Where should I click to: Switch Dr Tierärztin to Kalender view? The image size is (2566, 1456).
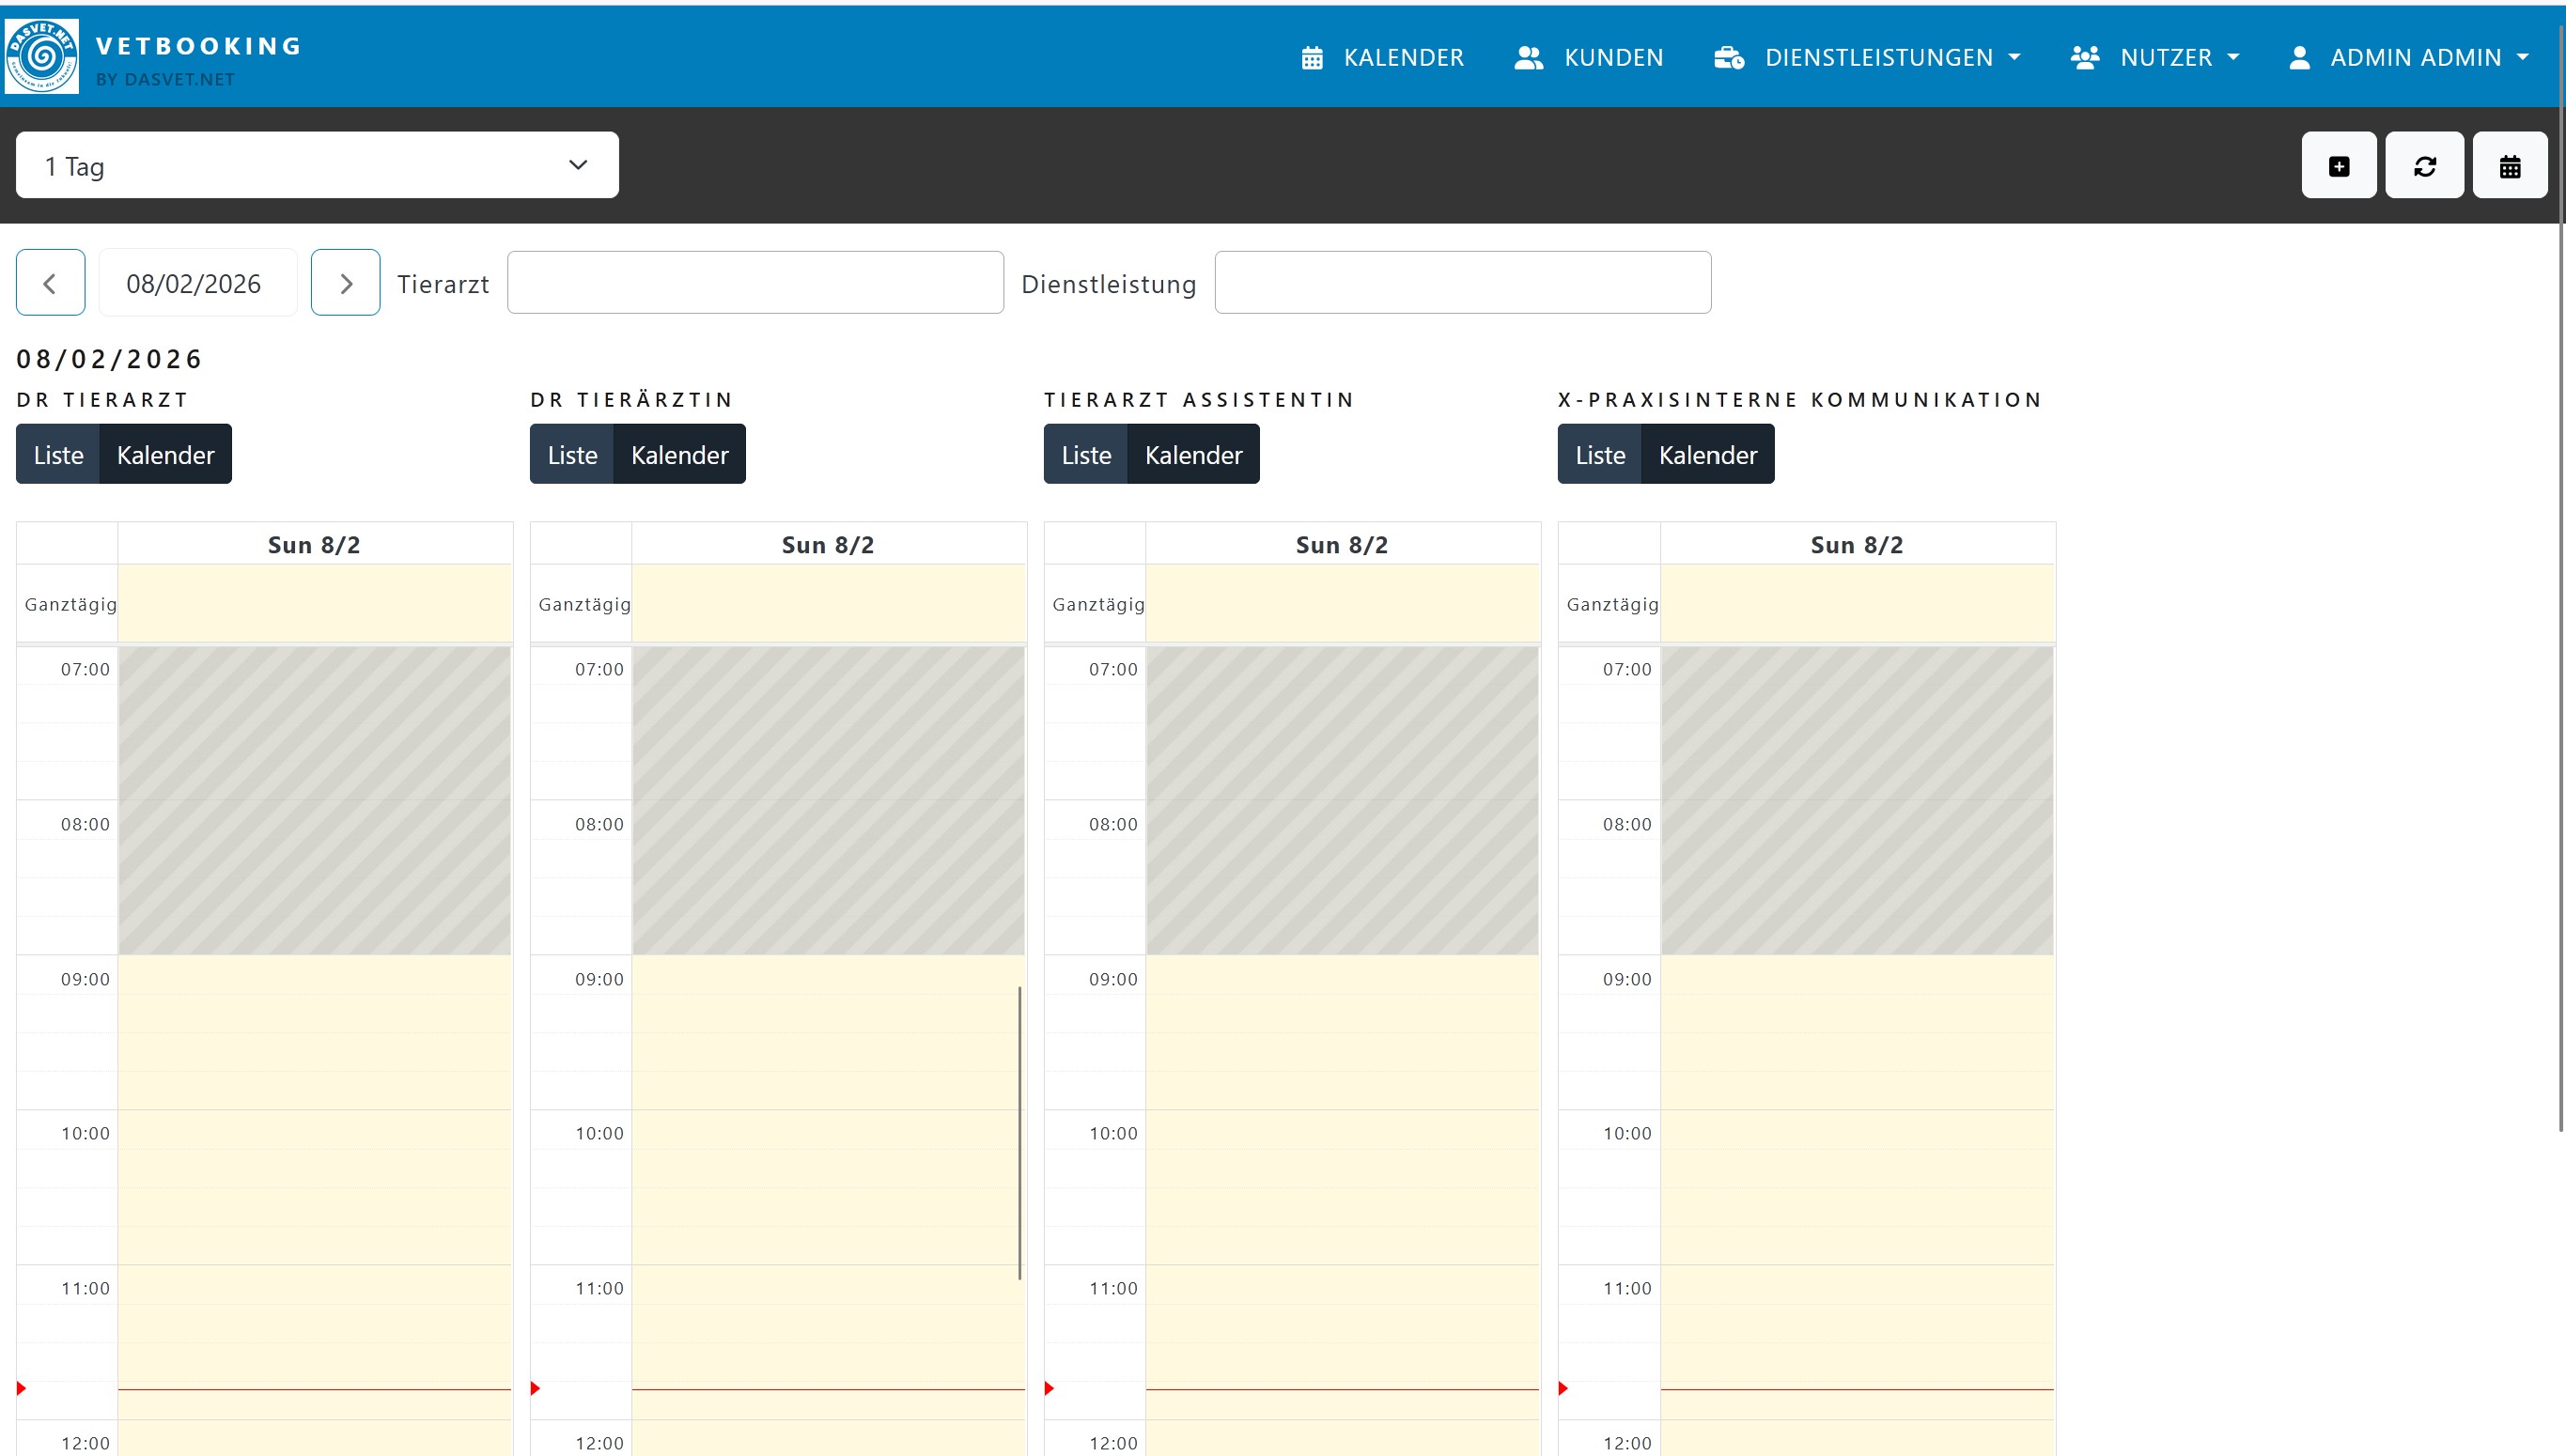[679, 455]
